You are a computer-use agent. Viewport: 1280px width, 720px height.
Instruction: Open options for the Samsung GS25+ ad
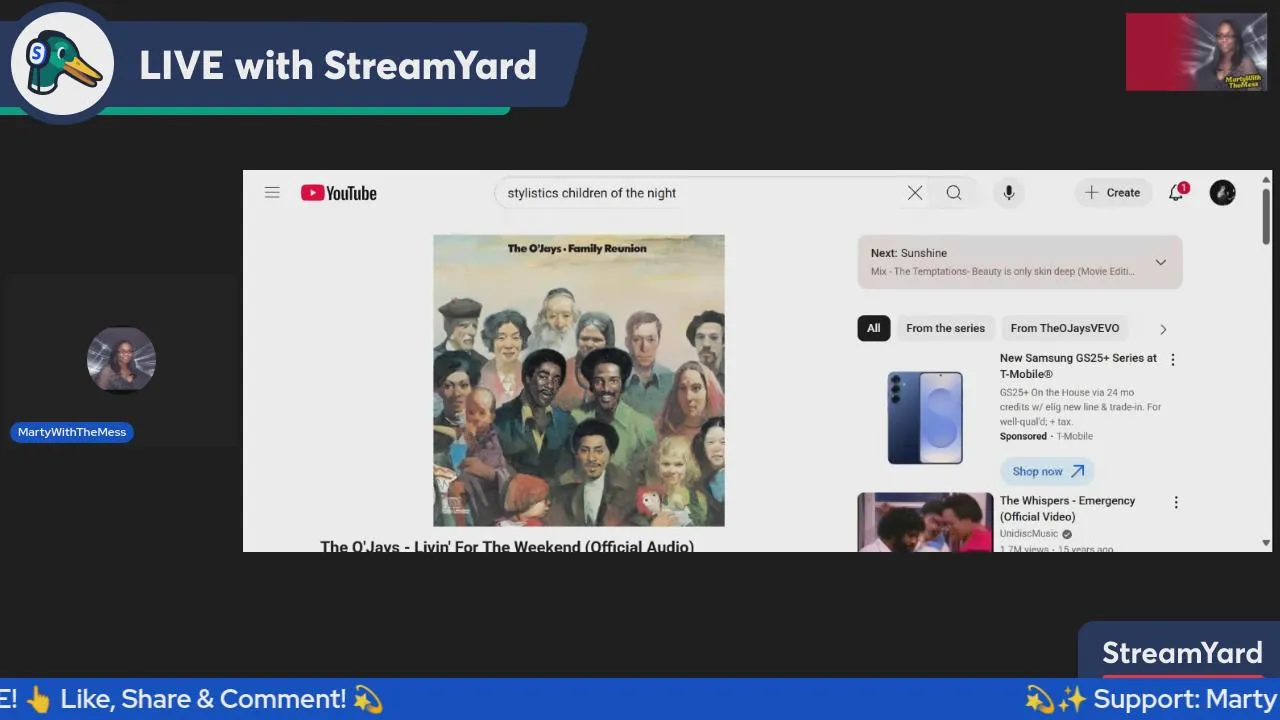pos(1173,360)
